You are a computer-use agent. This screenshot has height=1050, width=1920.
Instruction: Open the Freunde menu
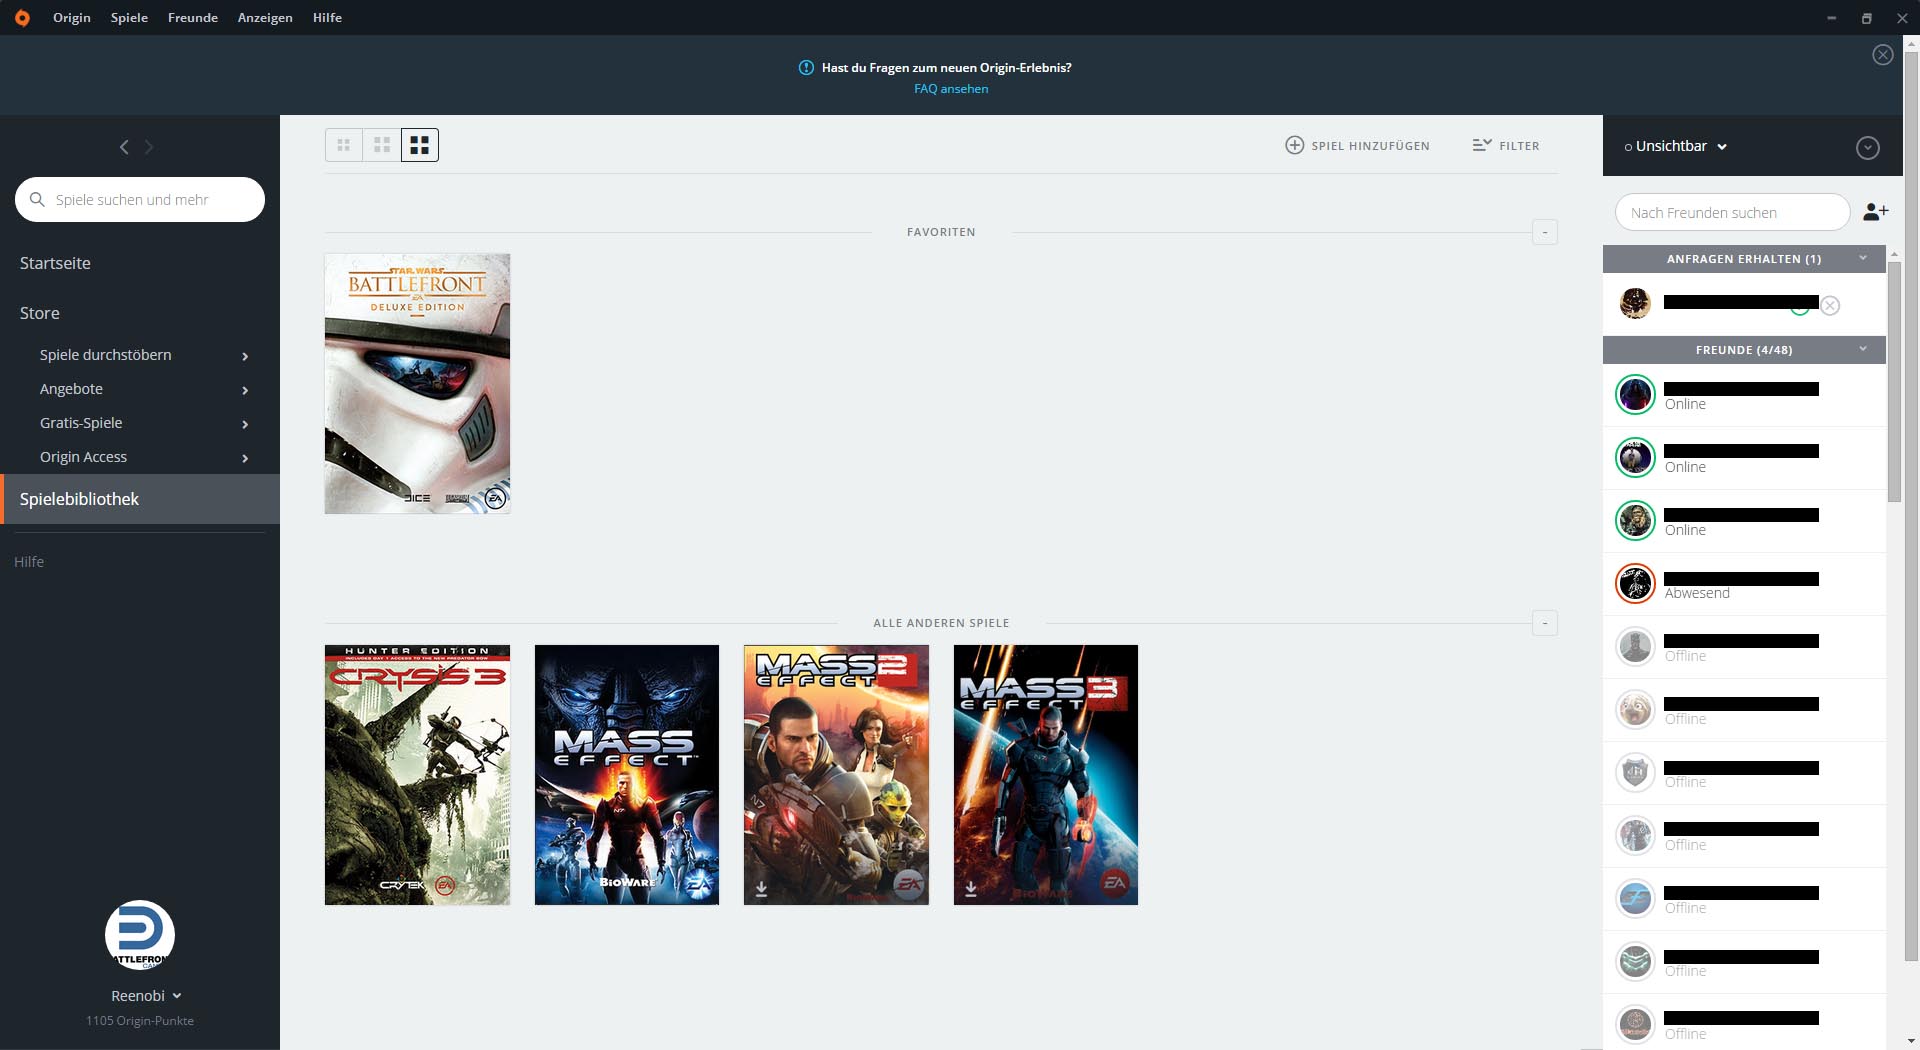tap(193, 18)
